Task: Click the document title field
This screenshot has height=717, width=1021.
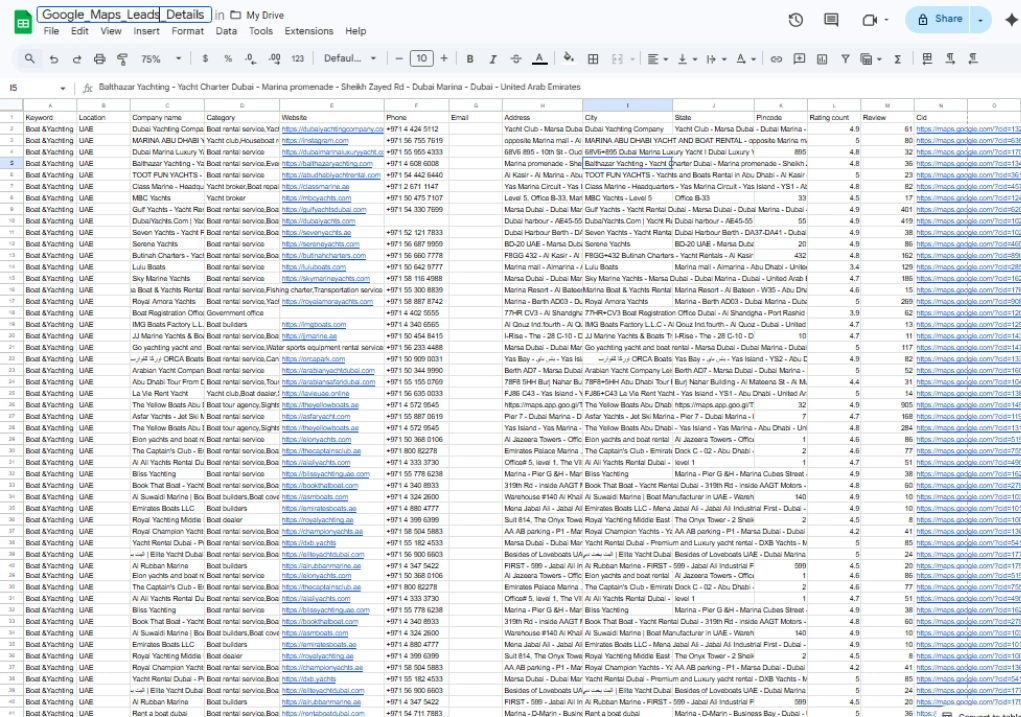Action: point(124,14)
